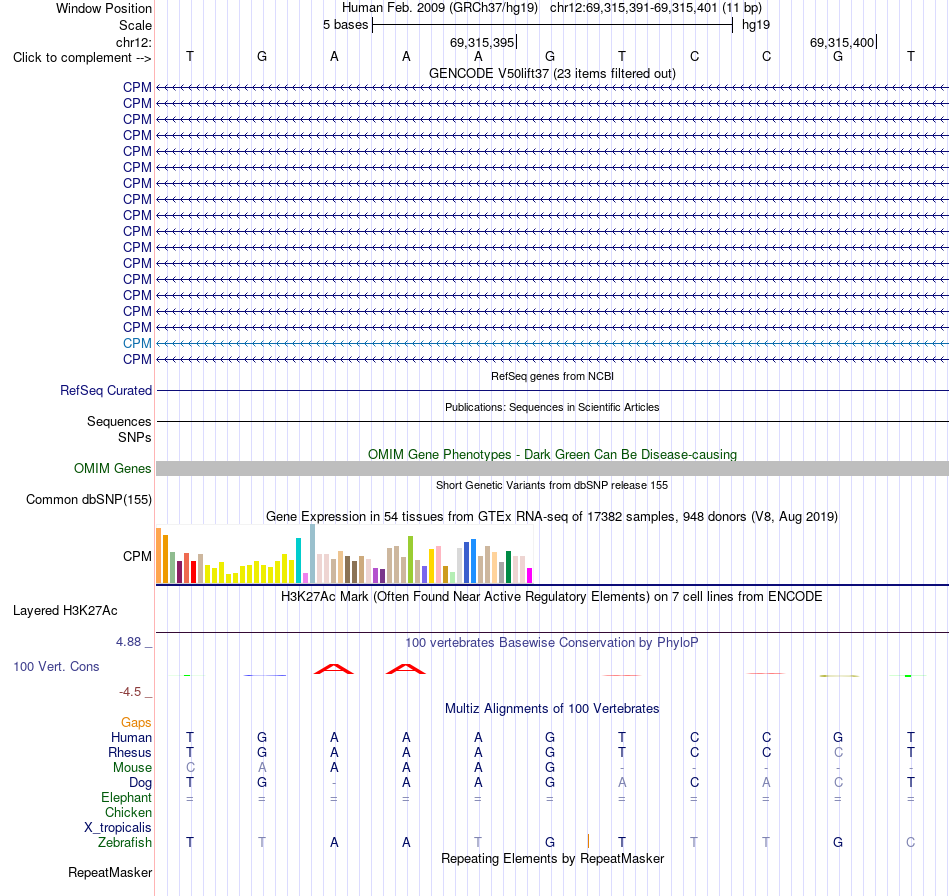Click the 'SNPs' track label
950x896 pixels.
click(x=135, y=437)
